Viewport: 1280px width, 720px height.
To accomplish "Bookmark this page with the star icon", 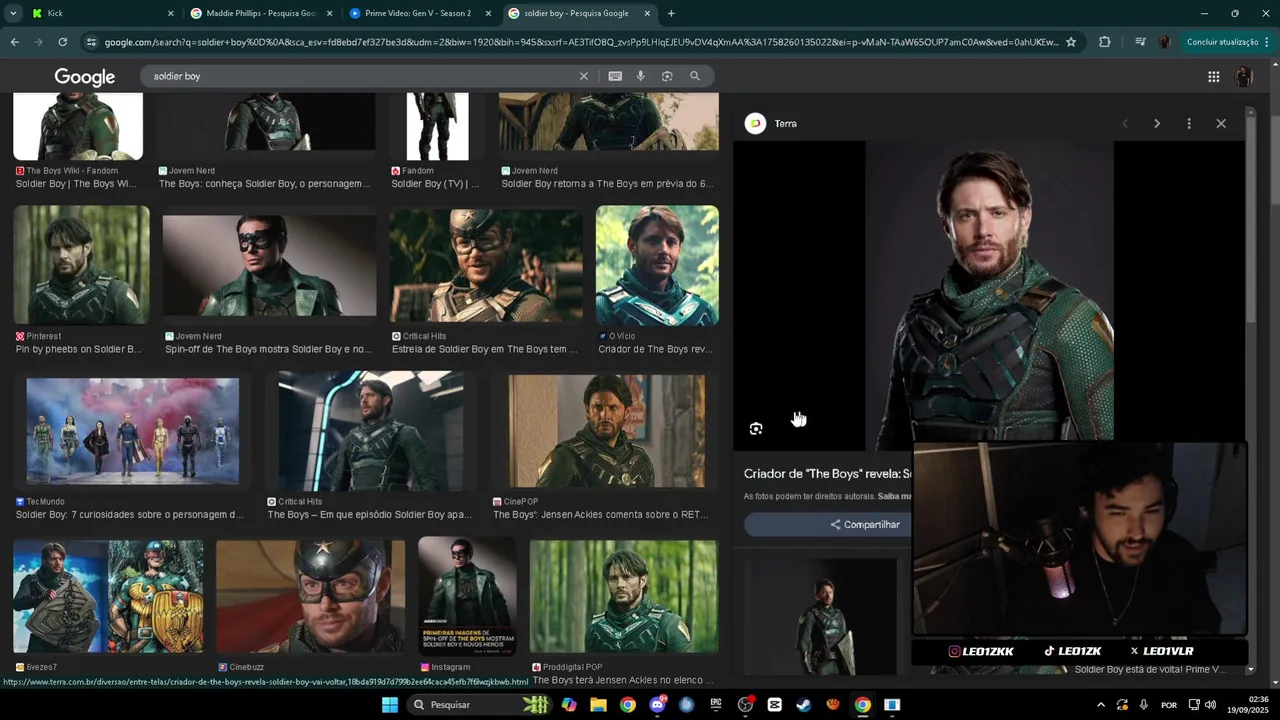I will click(x=1071, y=42).
